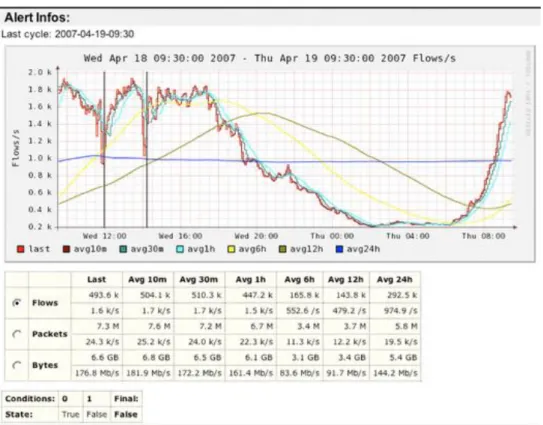
Task: Click the Flows/s graph title
Action: pyautogui.click(x=269, y=58)
